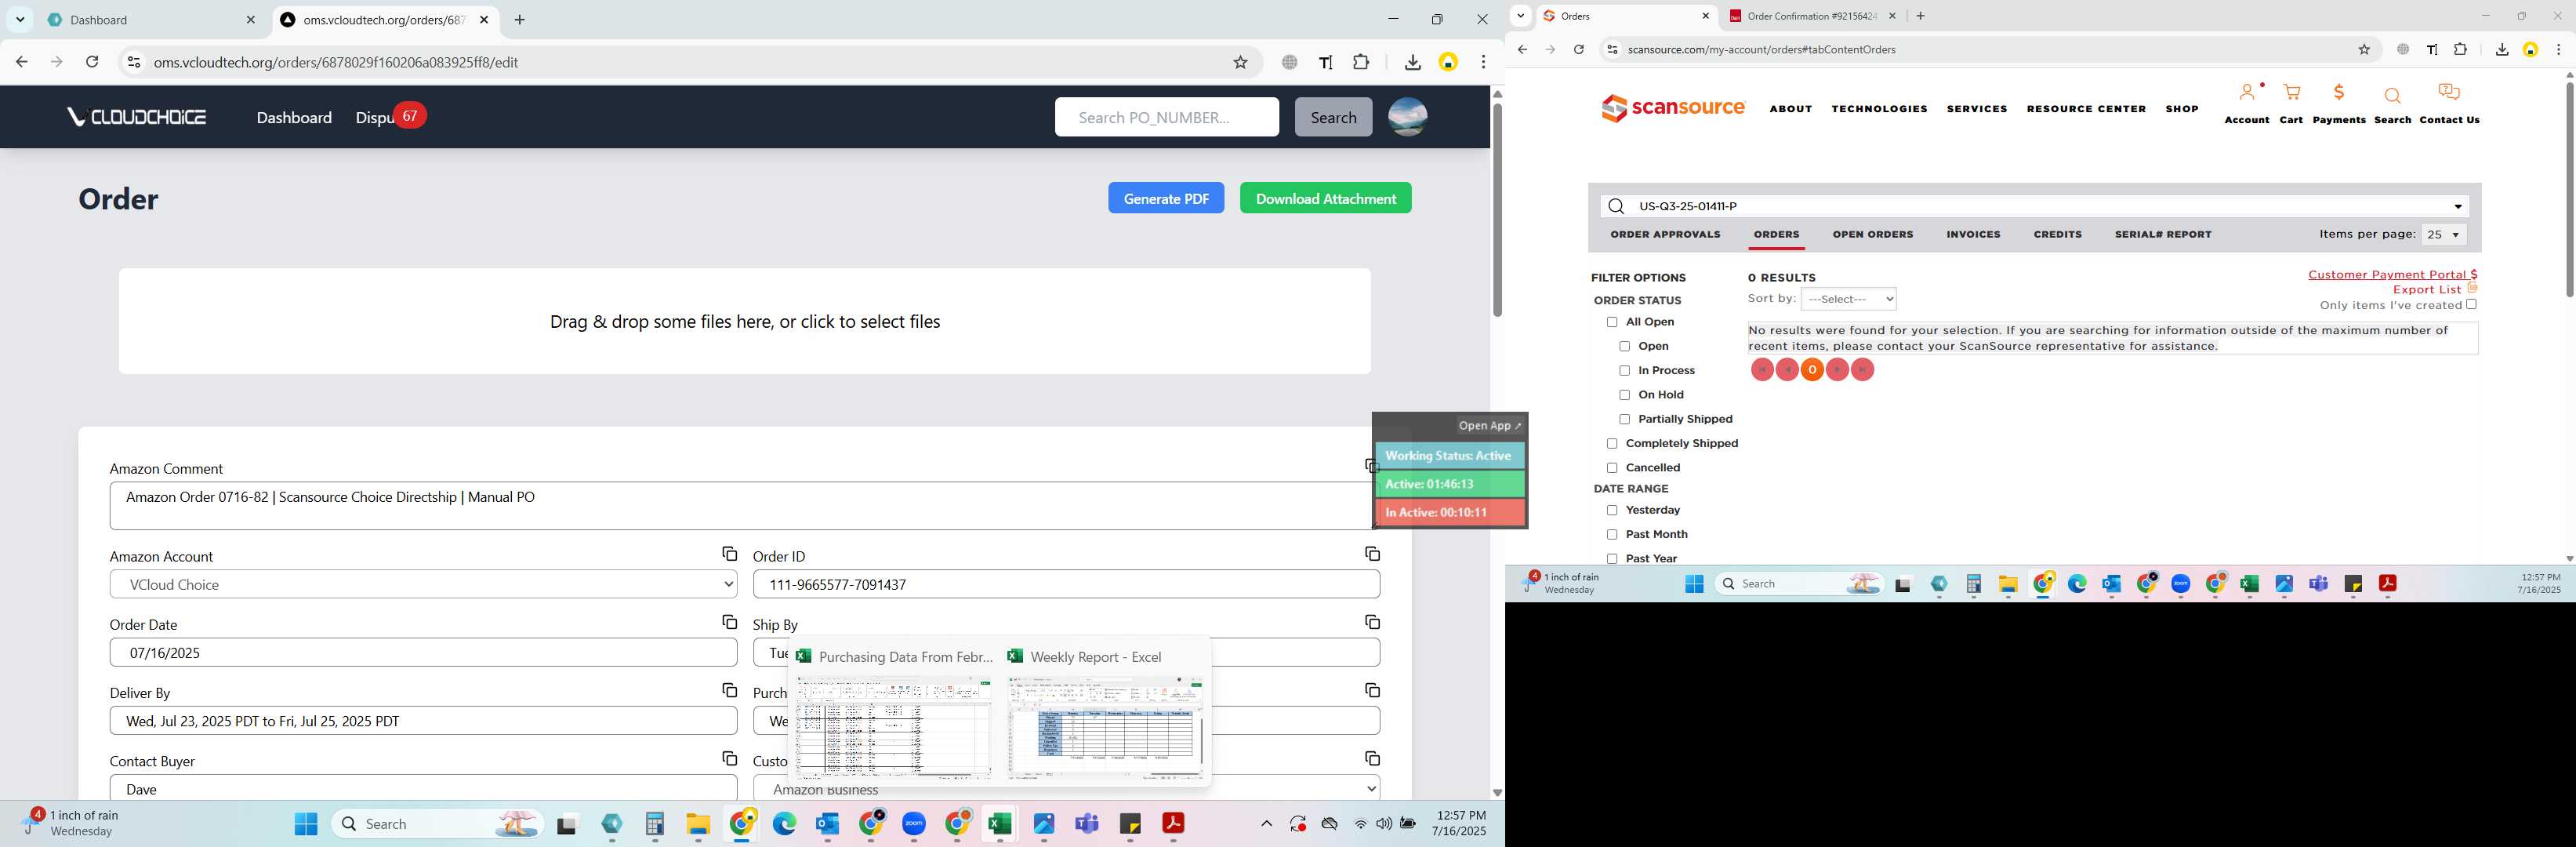Copy the Amazon Comment field contents
Image resolution: width=2576 pixels, height=847 pixels.
click(x=1371, y=466)
